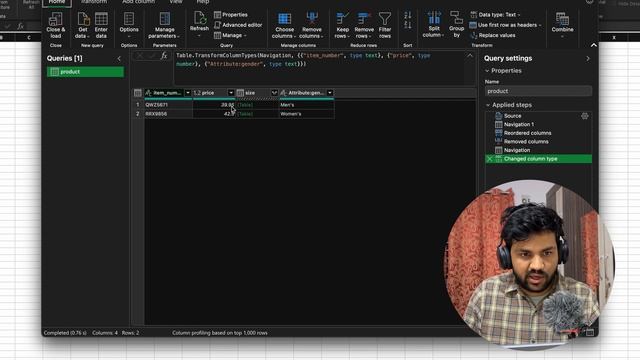Click Use first row as headers

click(x=505, y=25)
